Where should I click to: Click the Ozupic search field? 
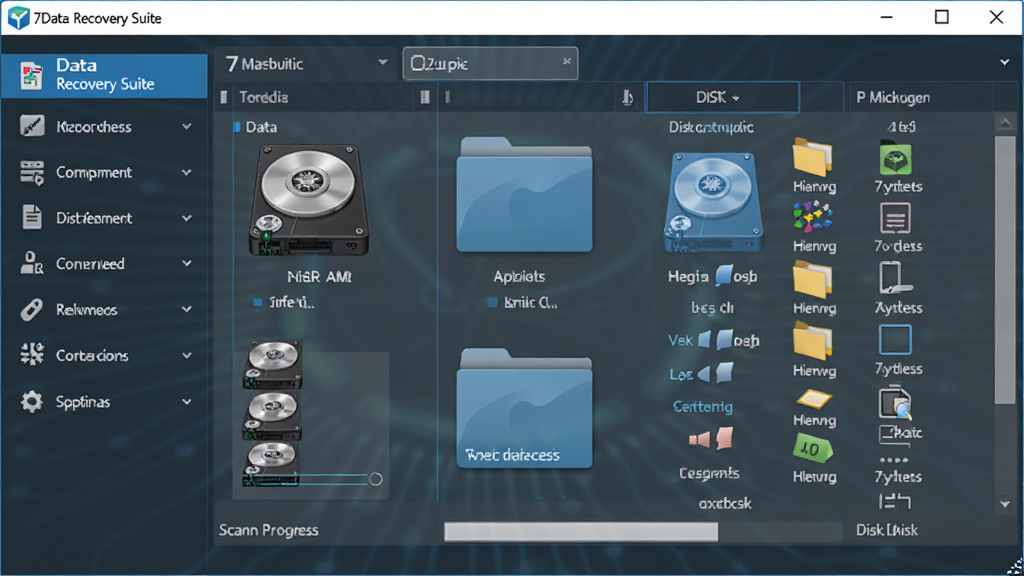[x=490, y=63]
